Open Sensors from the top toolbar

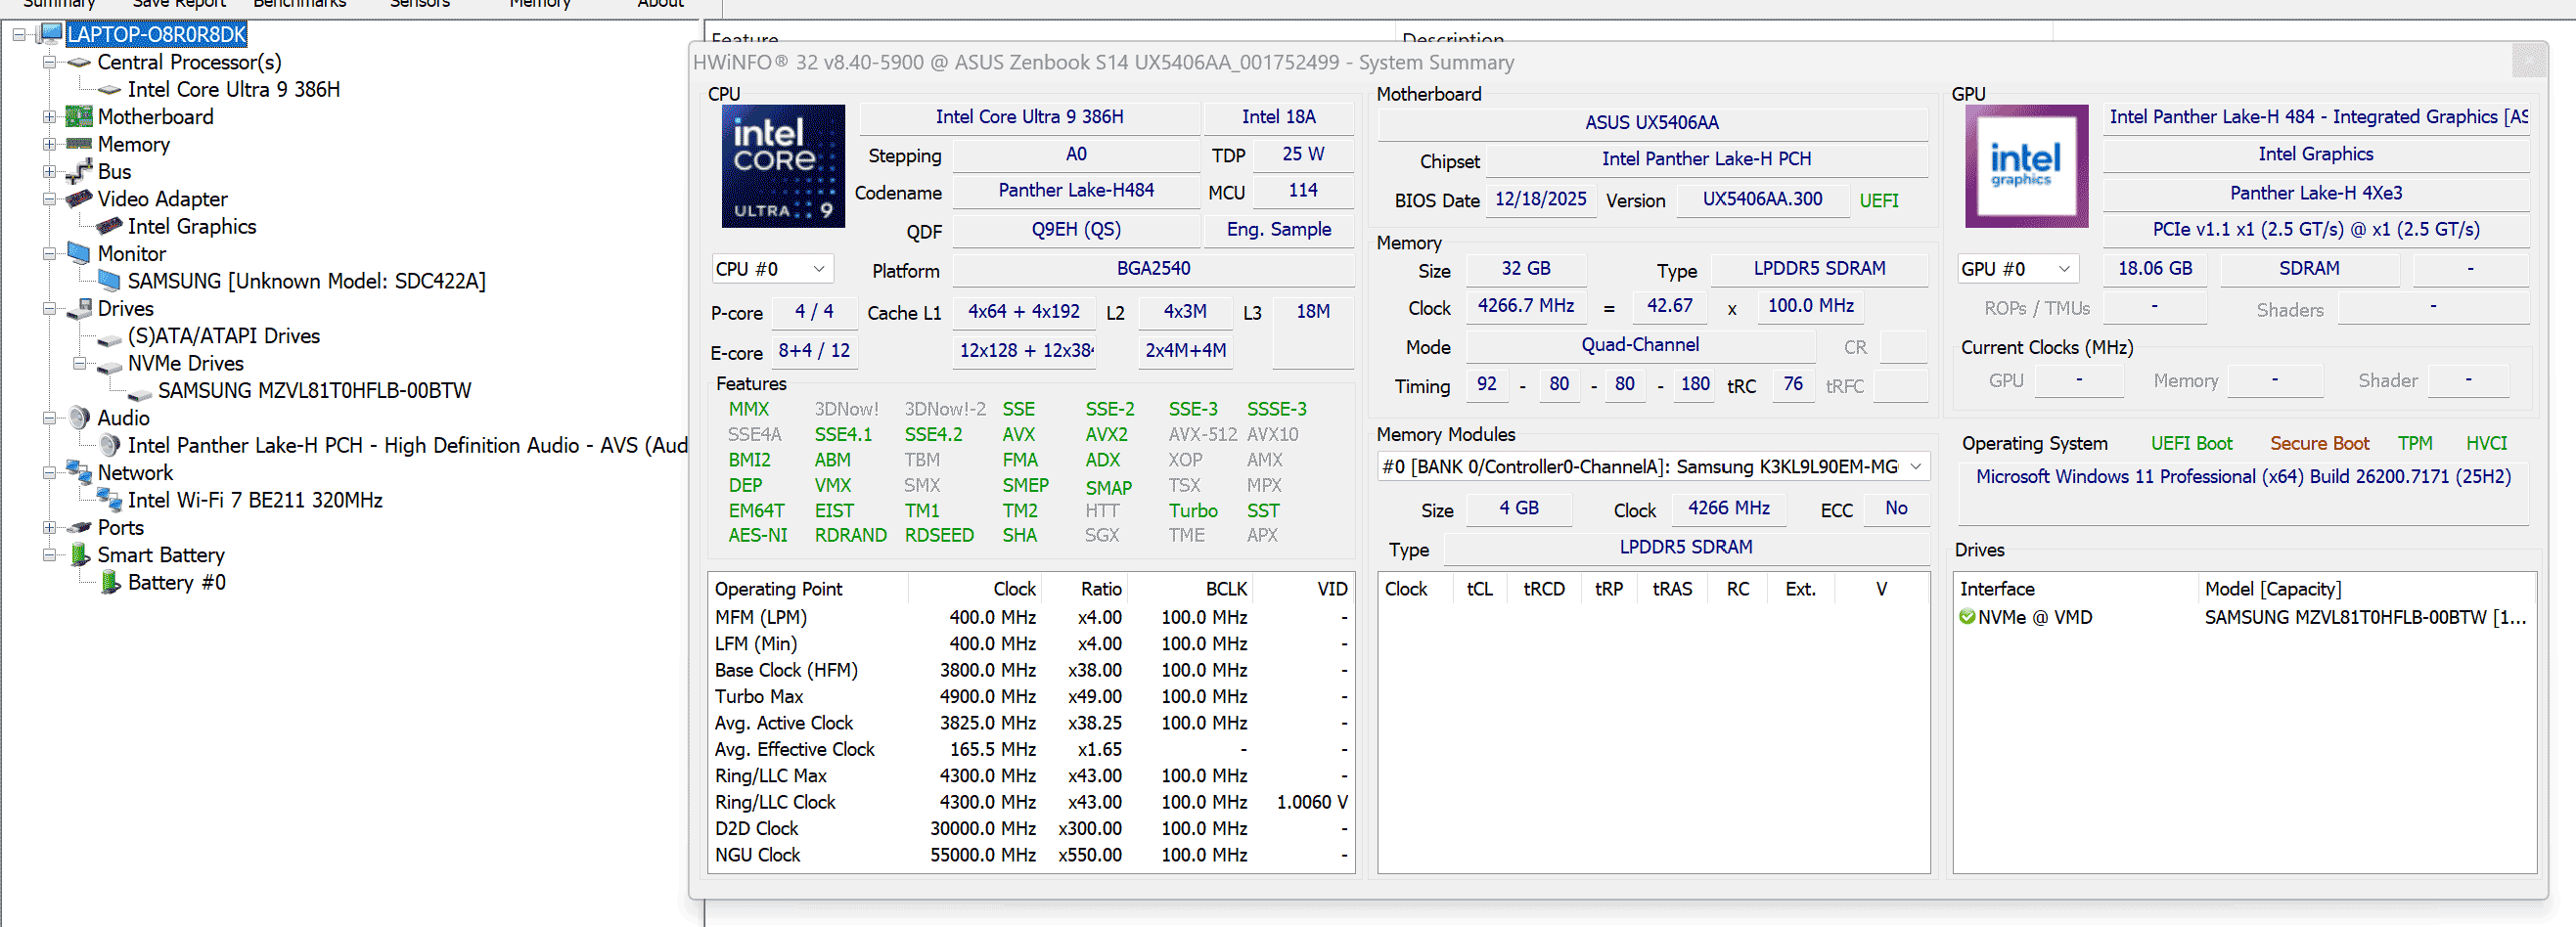(x=420, y=4)
